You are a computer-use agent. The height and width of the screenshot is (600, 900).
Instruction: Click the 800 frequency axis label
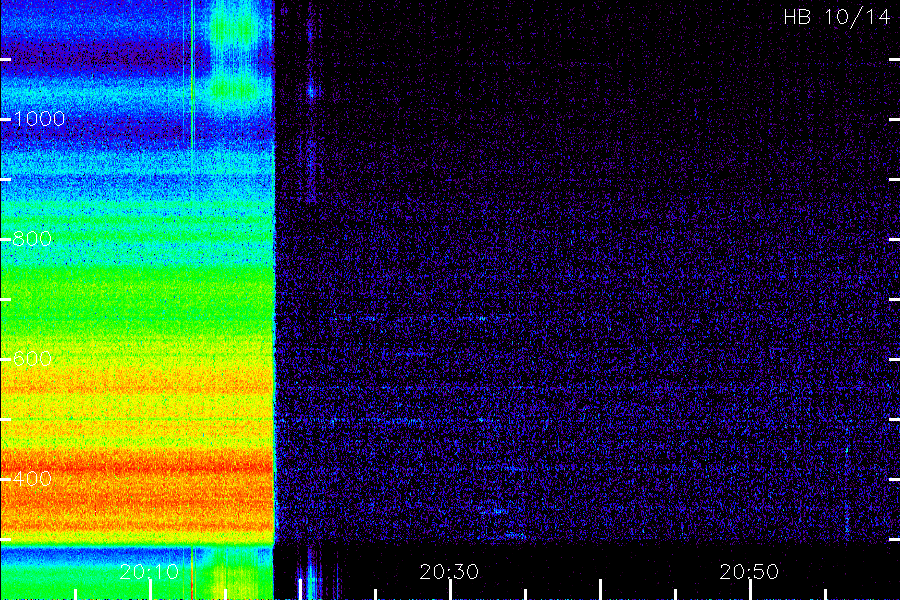point(32,239)
